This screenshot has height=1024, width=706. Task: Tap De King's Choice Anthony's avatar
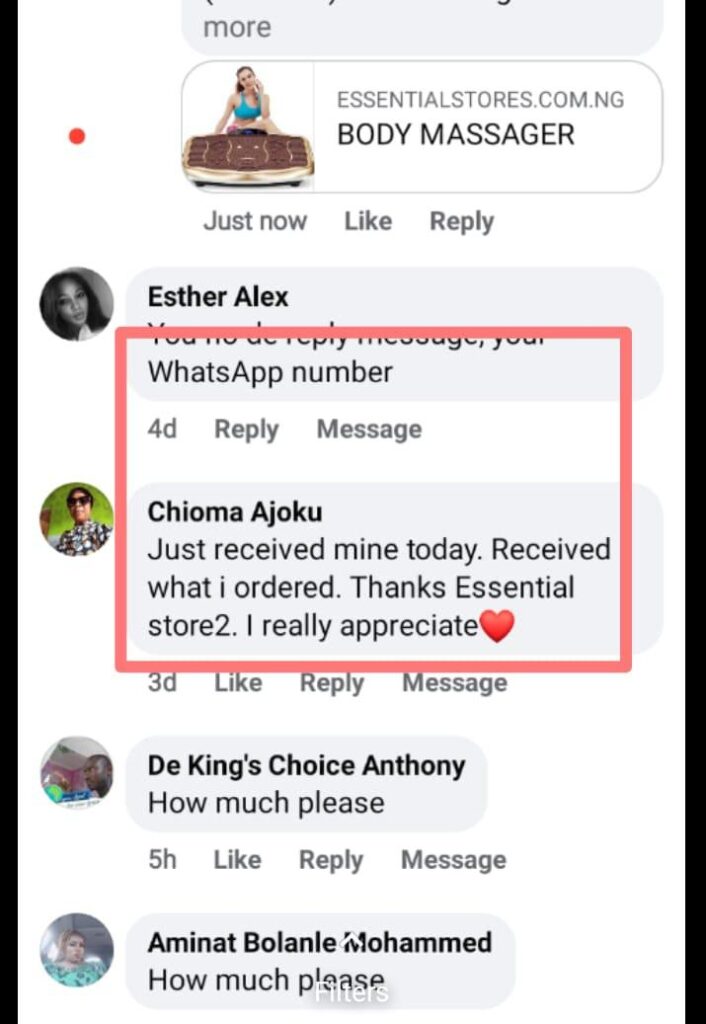[x=76, y=773]
